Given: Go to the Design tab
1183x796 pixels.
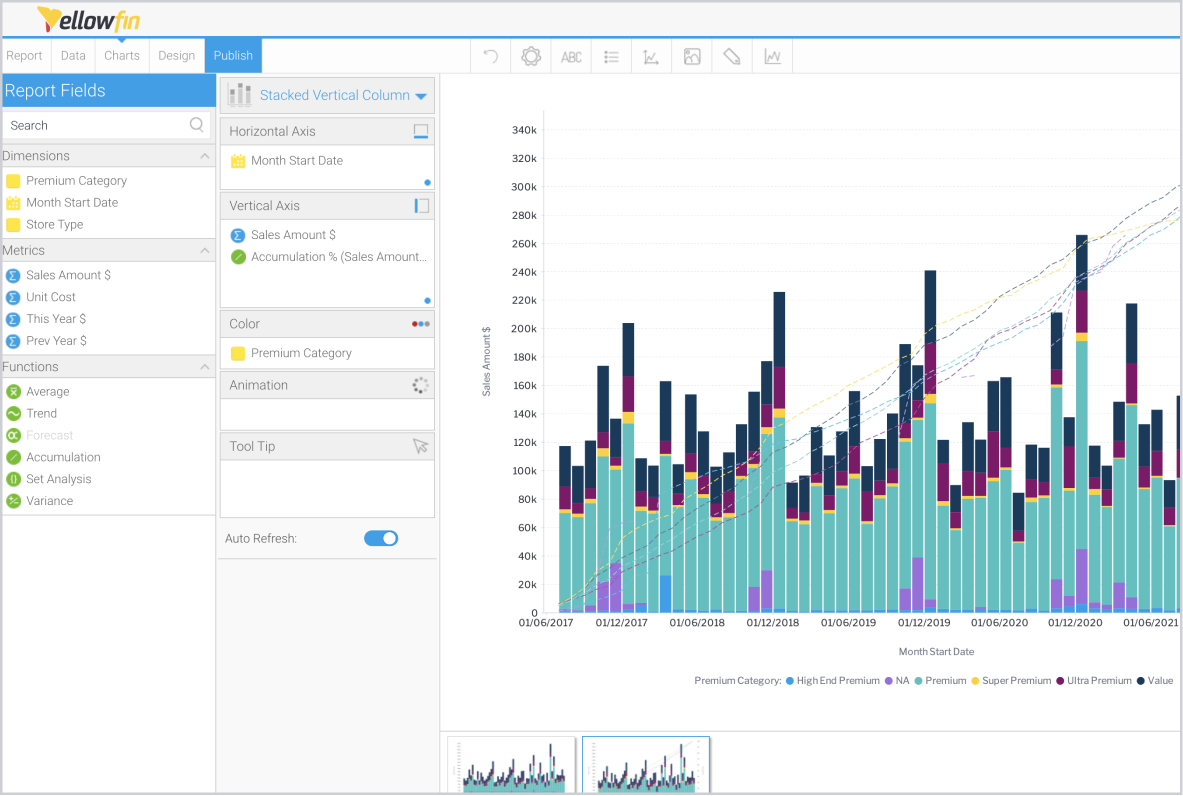Looking at the screenshot, I should (176, 56).
